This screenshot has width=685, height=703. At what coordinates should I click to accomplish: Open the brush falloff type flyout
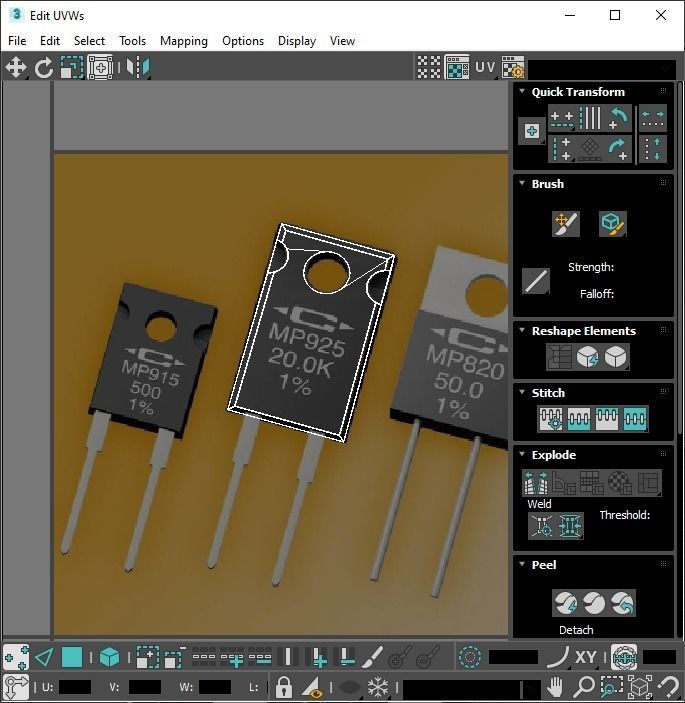pyautogui.click(x=536, y=281)
